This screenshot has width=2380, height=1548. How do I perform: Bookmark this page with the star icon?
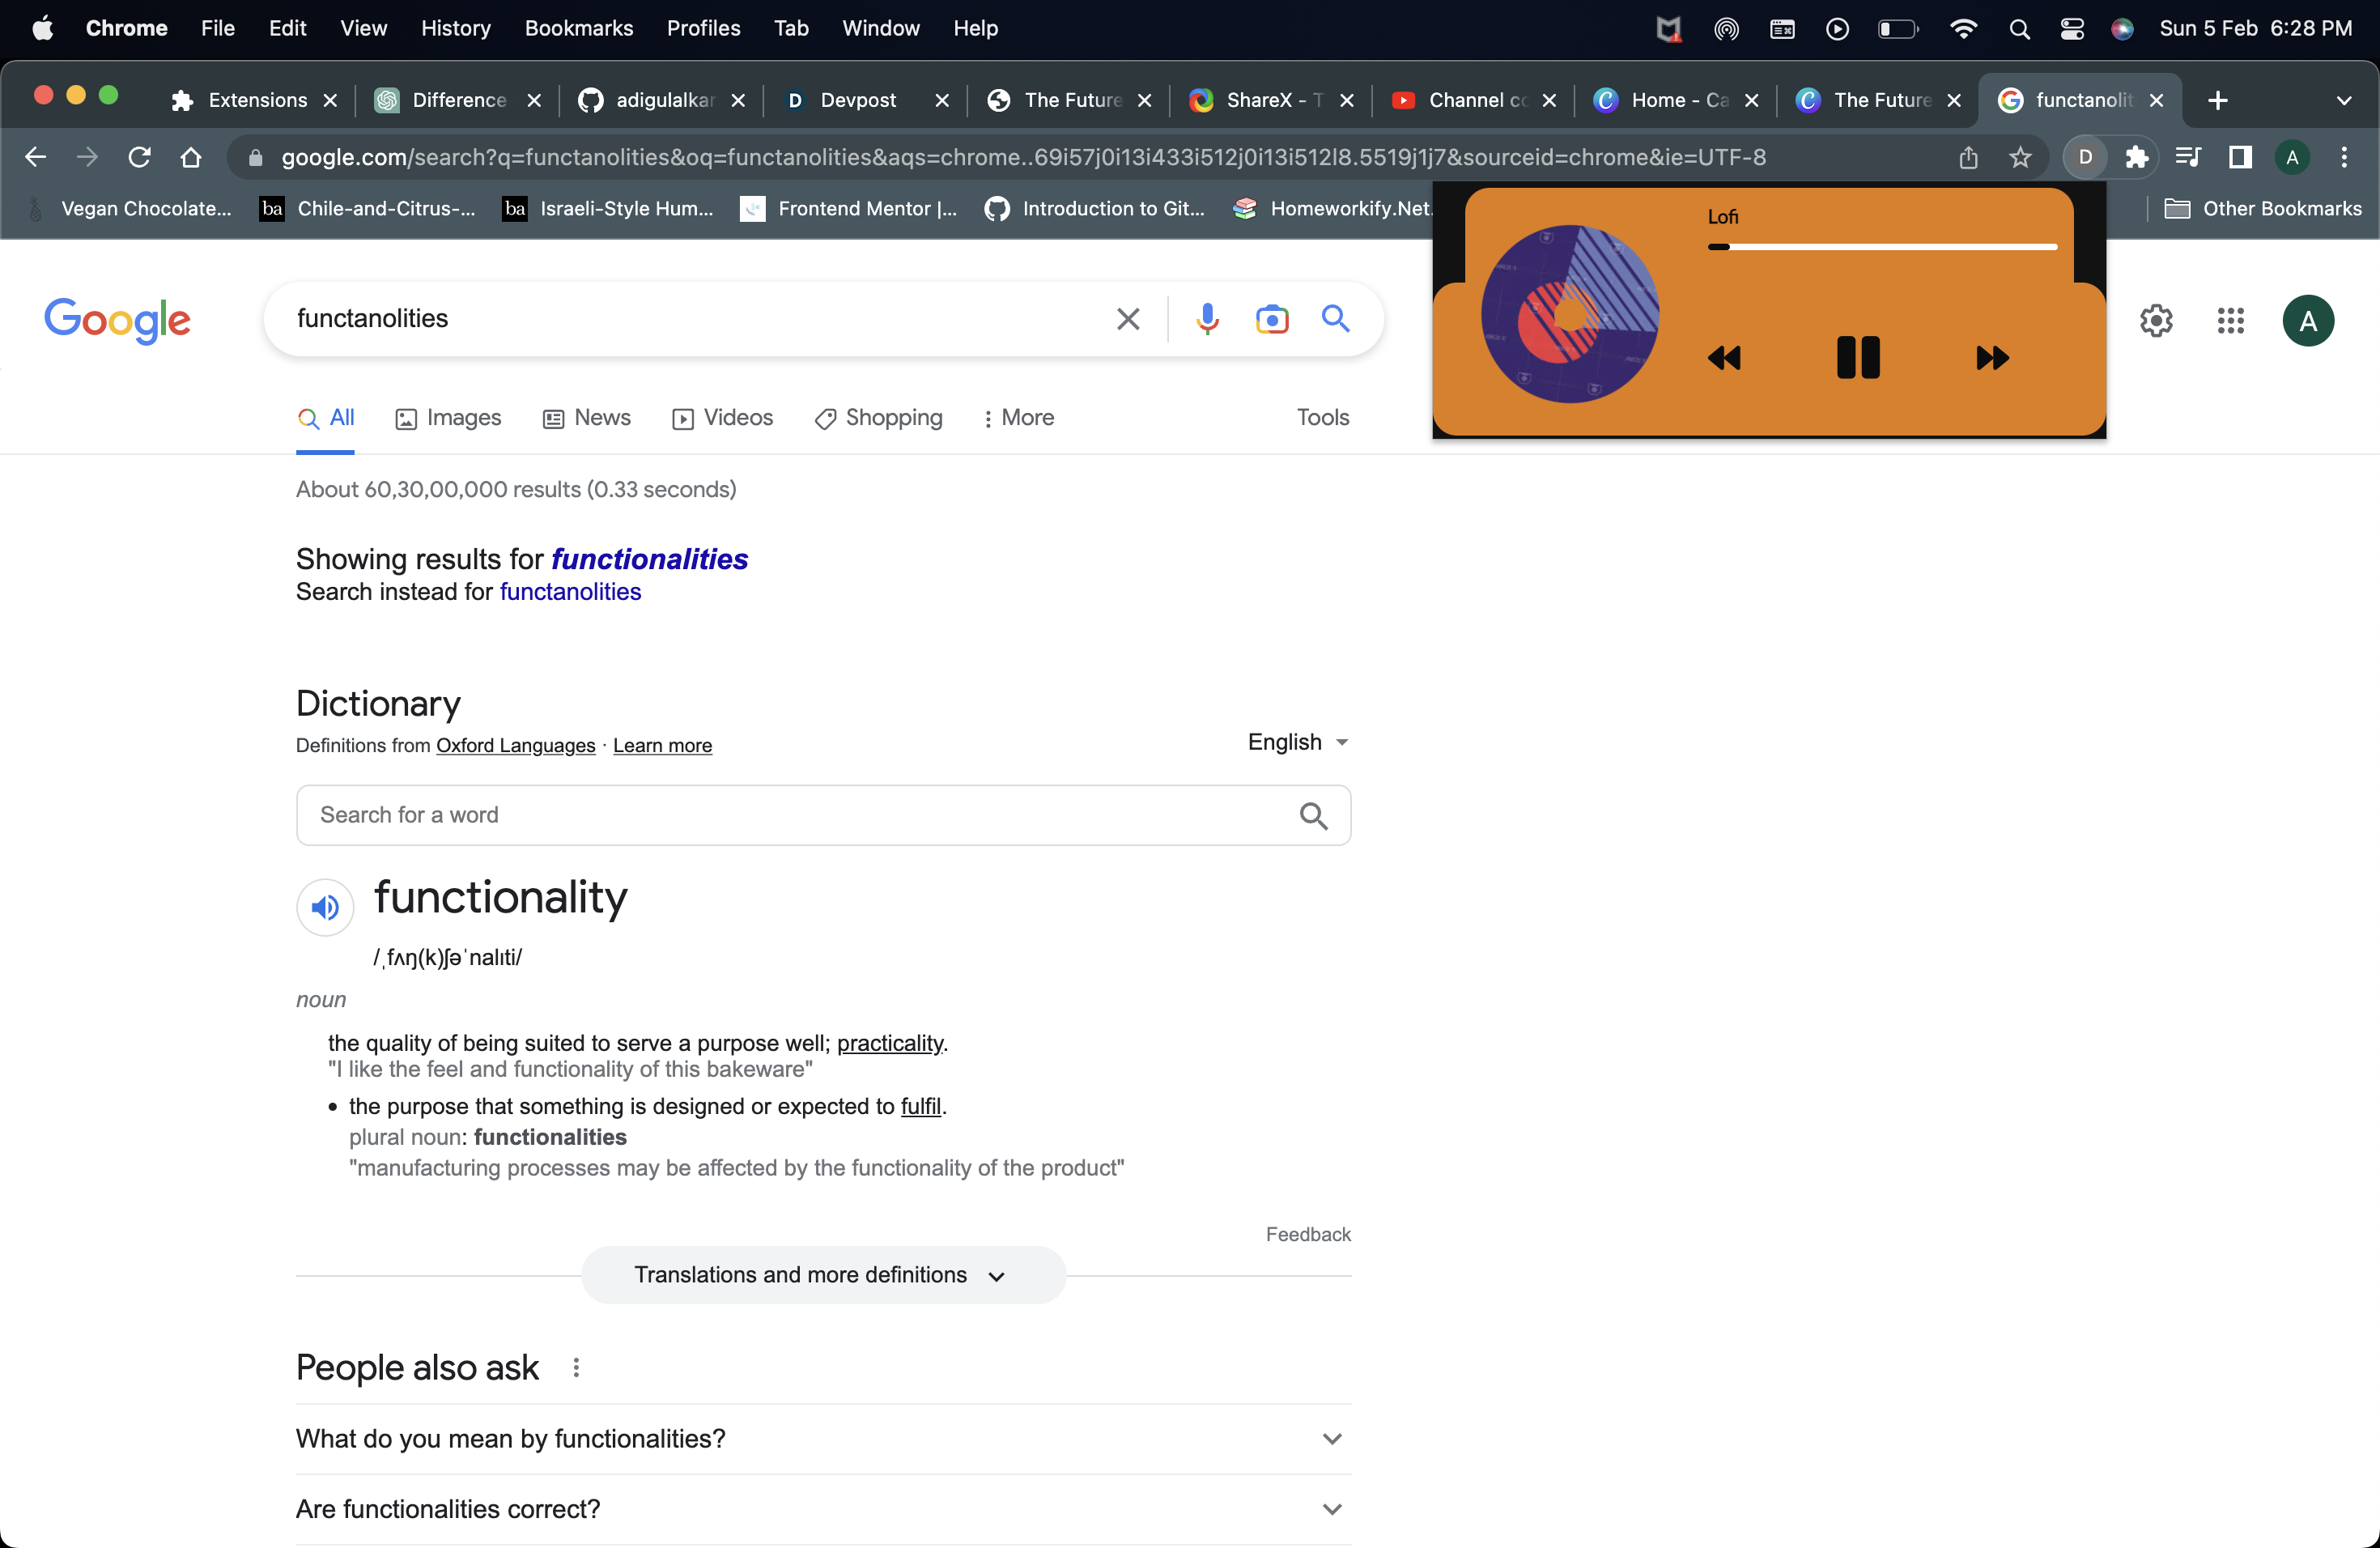pos(2020,157)
